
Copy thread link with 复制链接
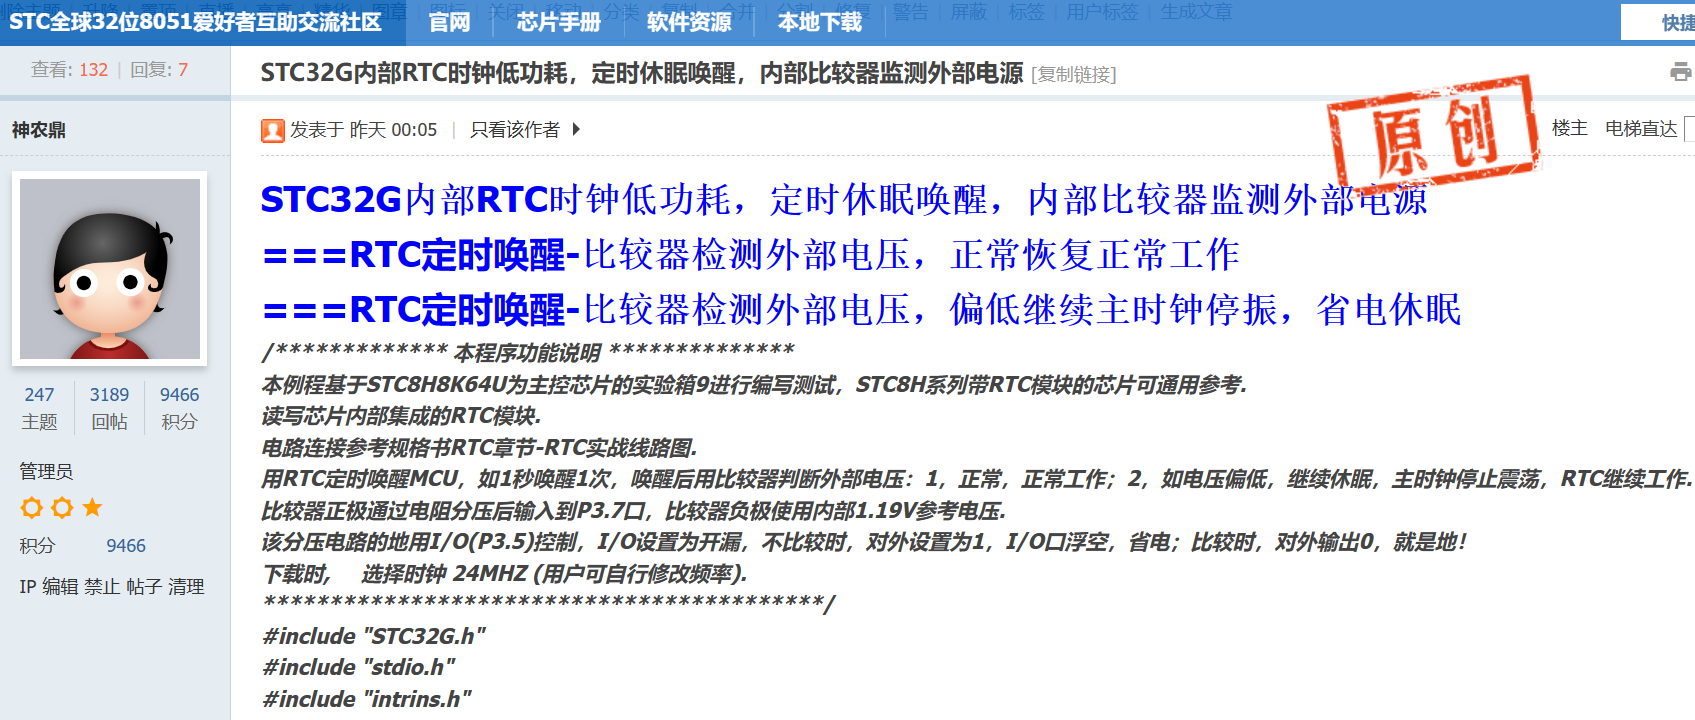[1076, 74]
